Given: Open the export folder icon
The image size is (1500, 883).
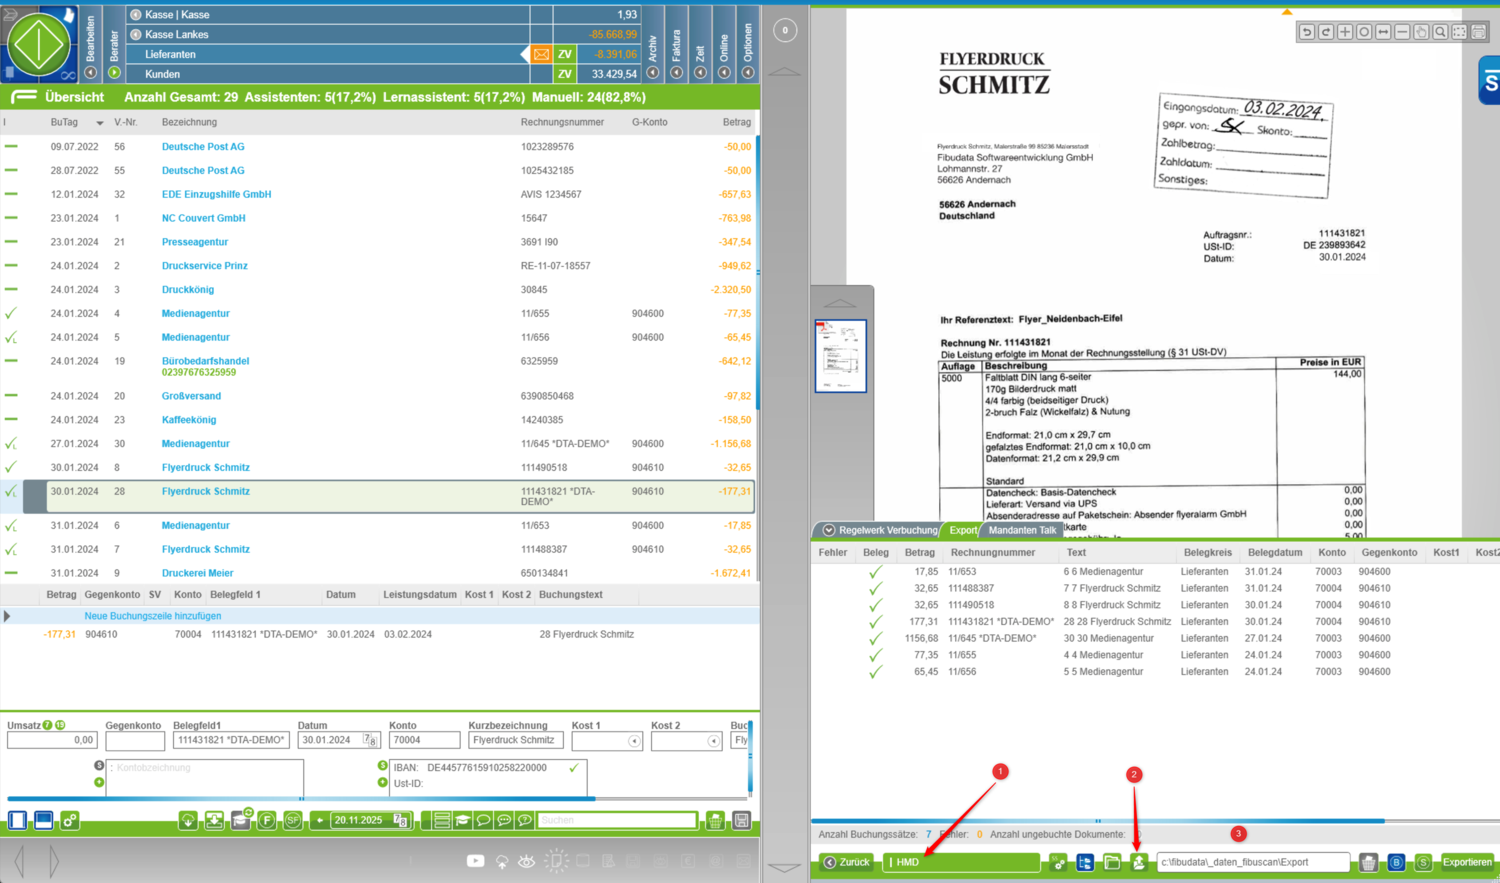Looking at the screenshot, I should point(1111,862).
